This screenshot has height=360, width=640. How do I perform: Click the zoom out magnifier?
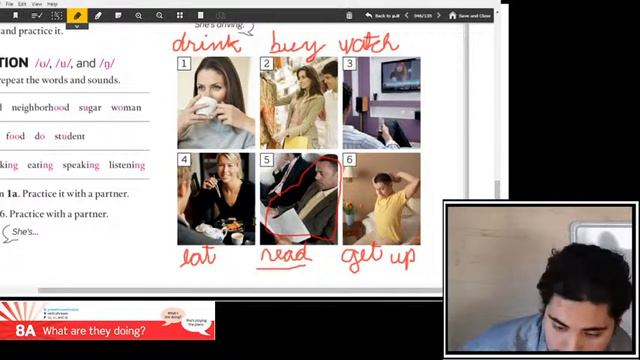(159, 16)
